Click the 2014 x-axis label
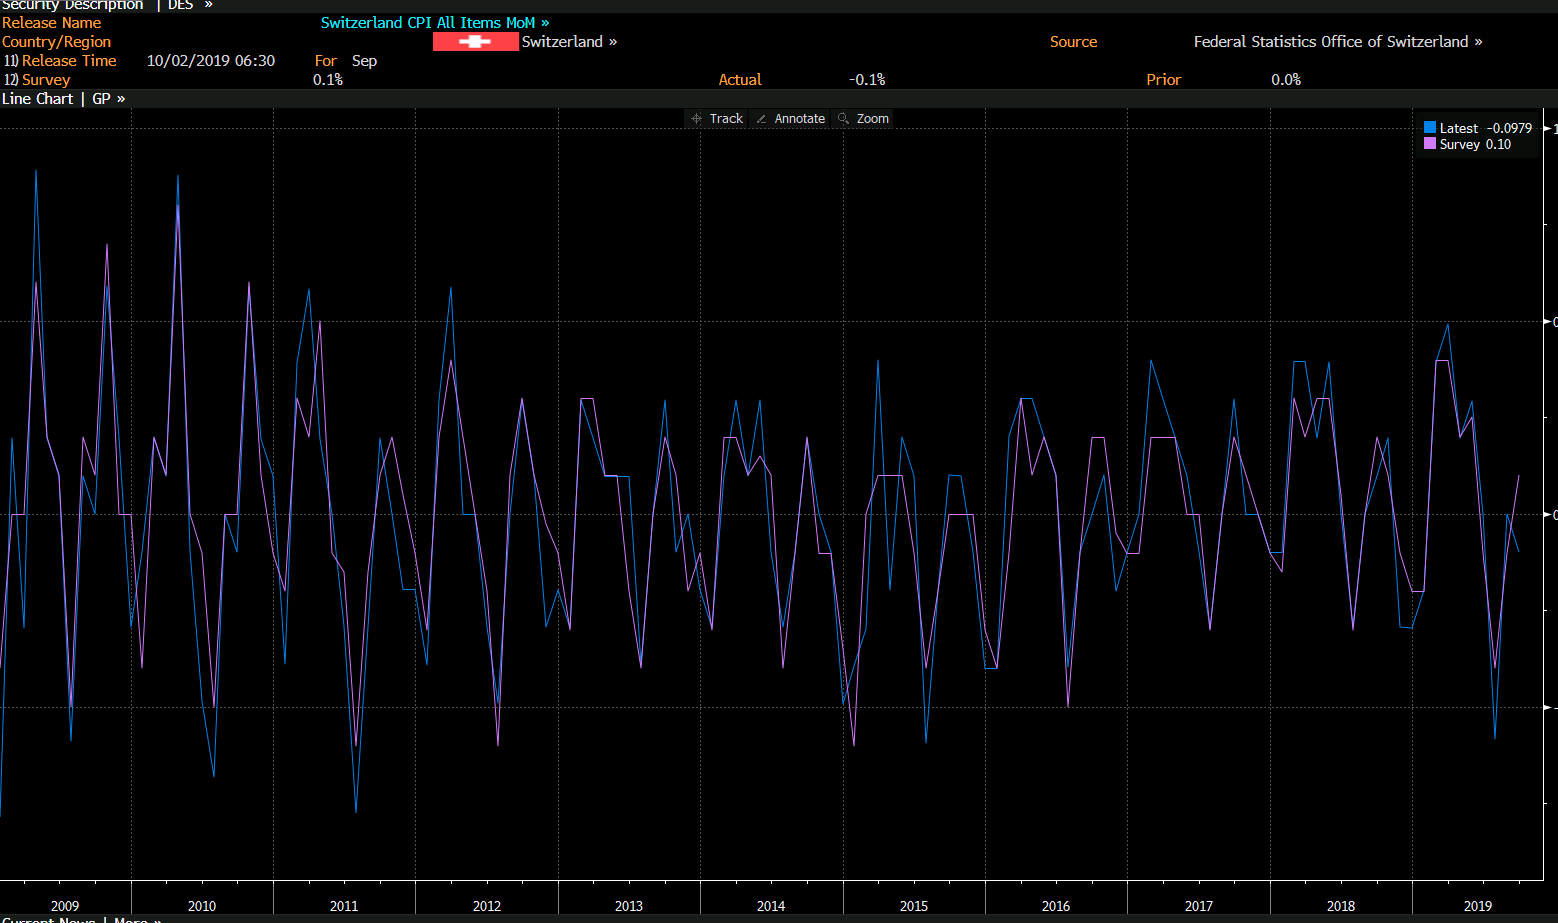The image size is (1558, 923). pyautogui.click(x=771, y=905)
